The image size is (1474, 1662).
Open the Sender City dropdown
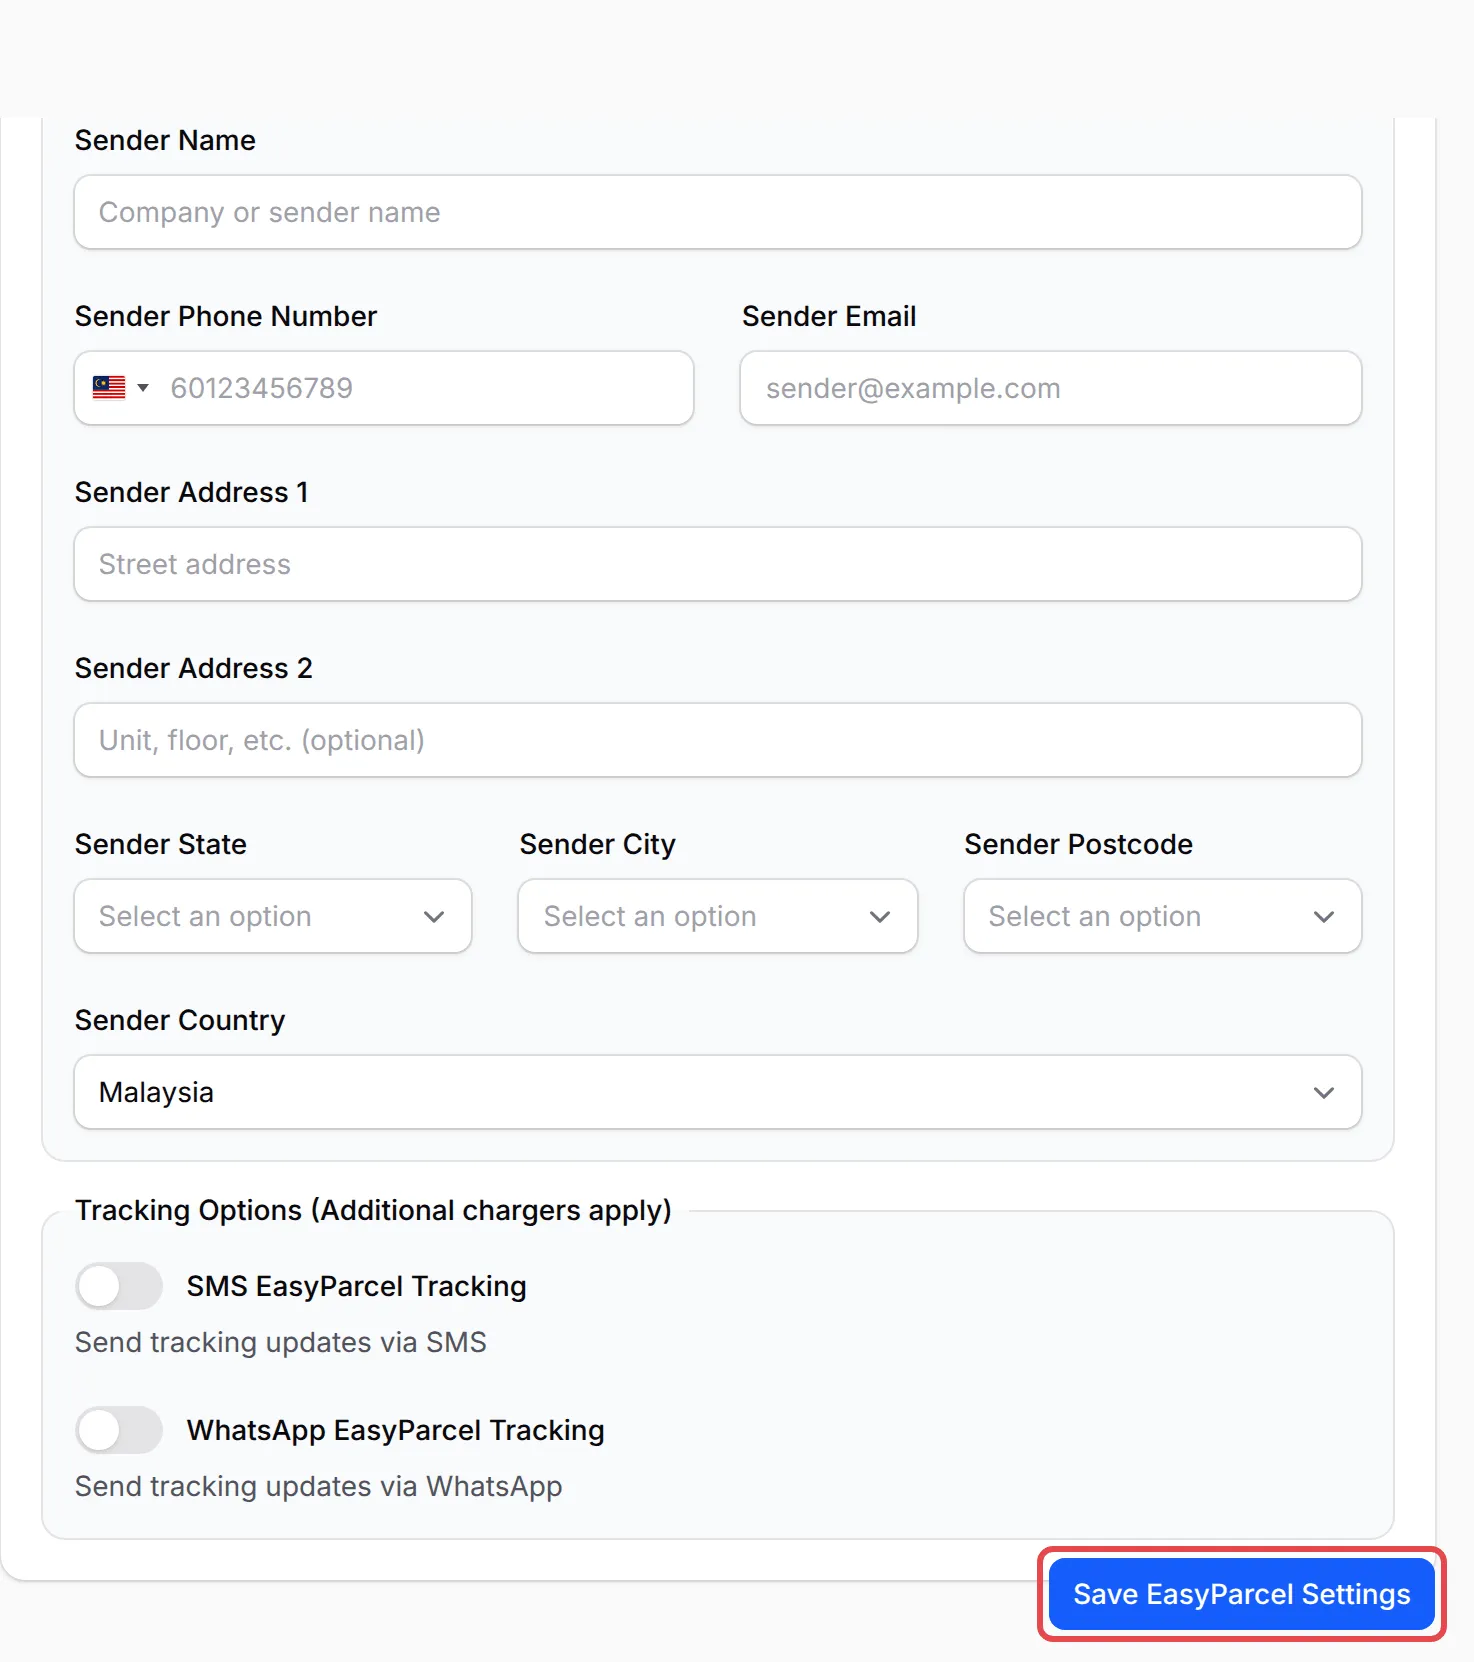tap(718, 916)
